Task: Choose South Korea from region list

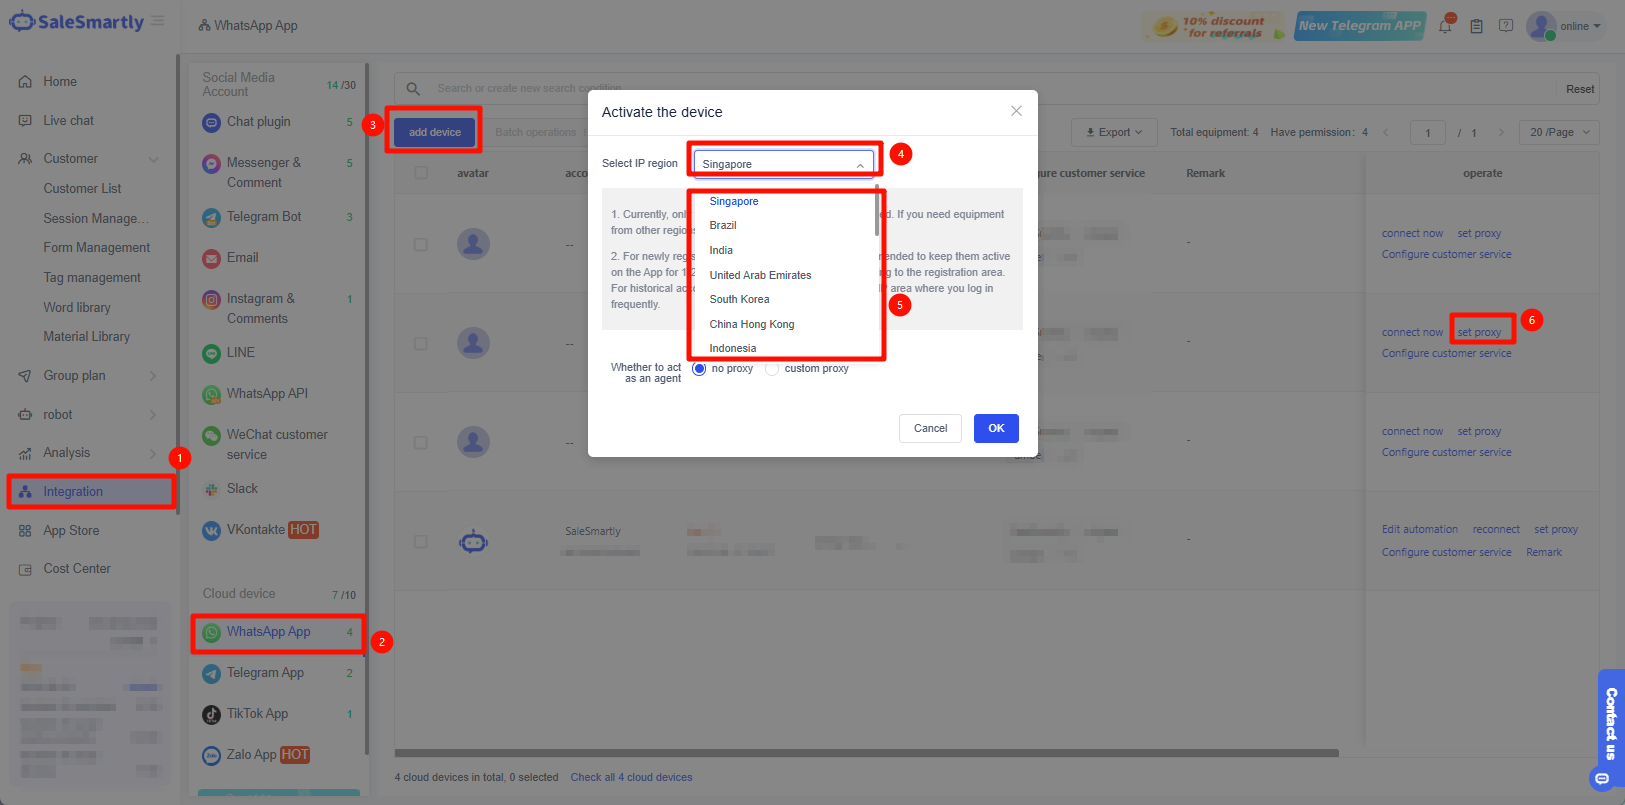Action: 739,299
